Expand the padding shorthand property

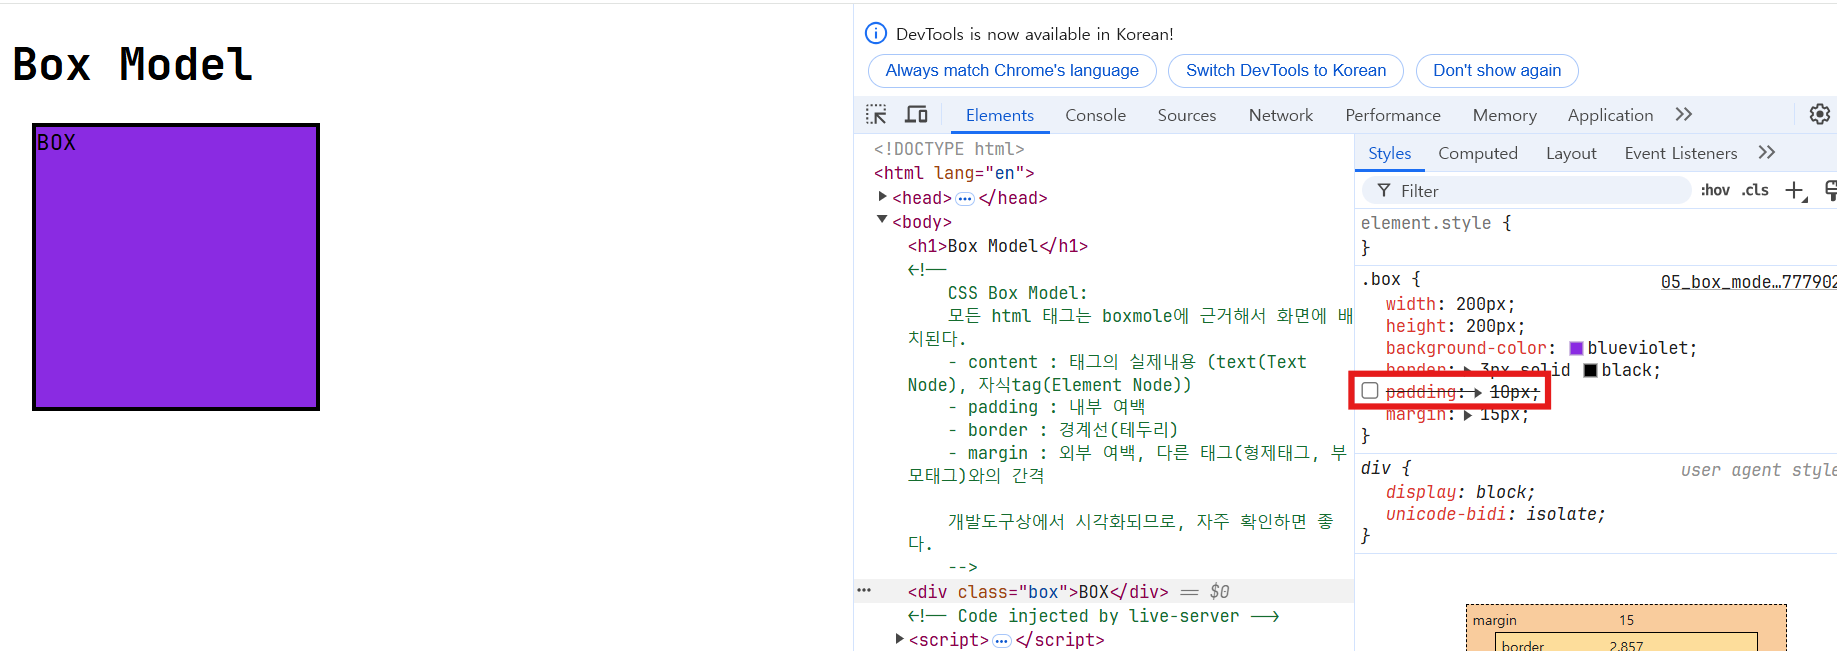pos(1478,392)
